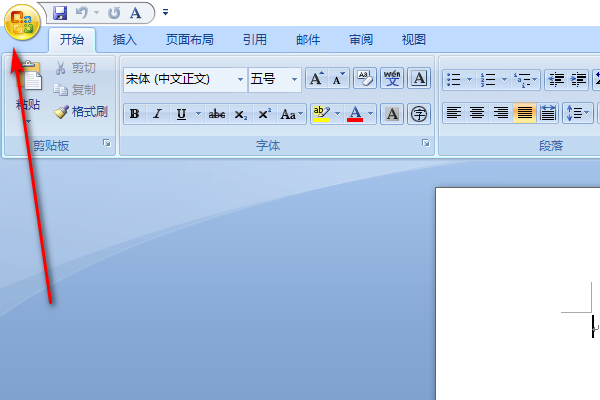Toggle bold formatting
This screenshot has height=400, width=600.
(x=134, y=114)
